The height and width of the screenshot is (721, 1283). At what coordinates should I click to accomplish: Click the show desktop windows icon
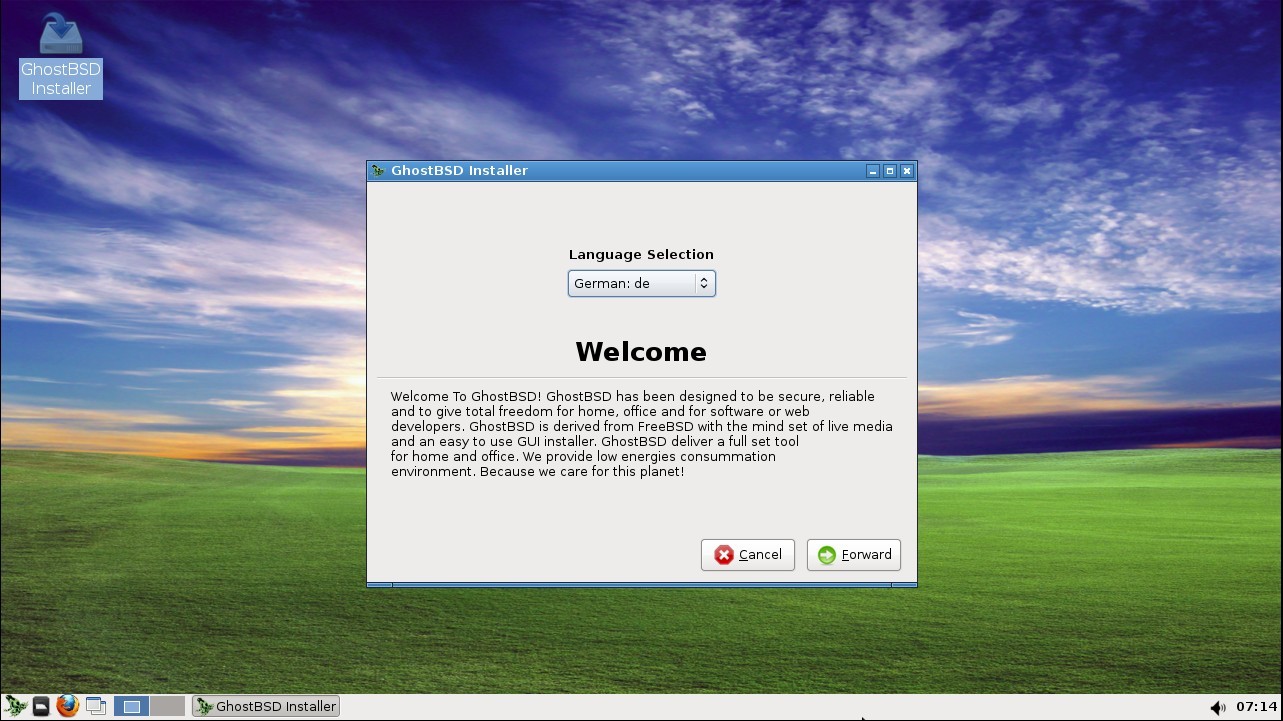coord(96,706)
